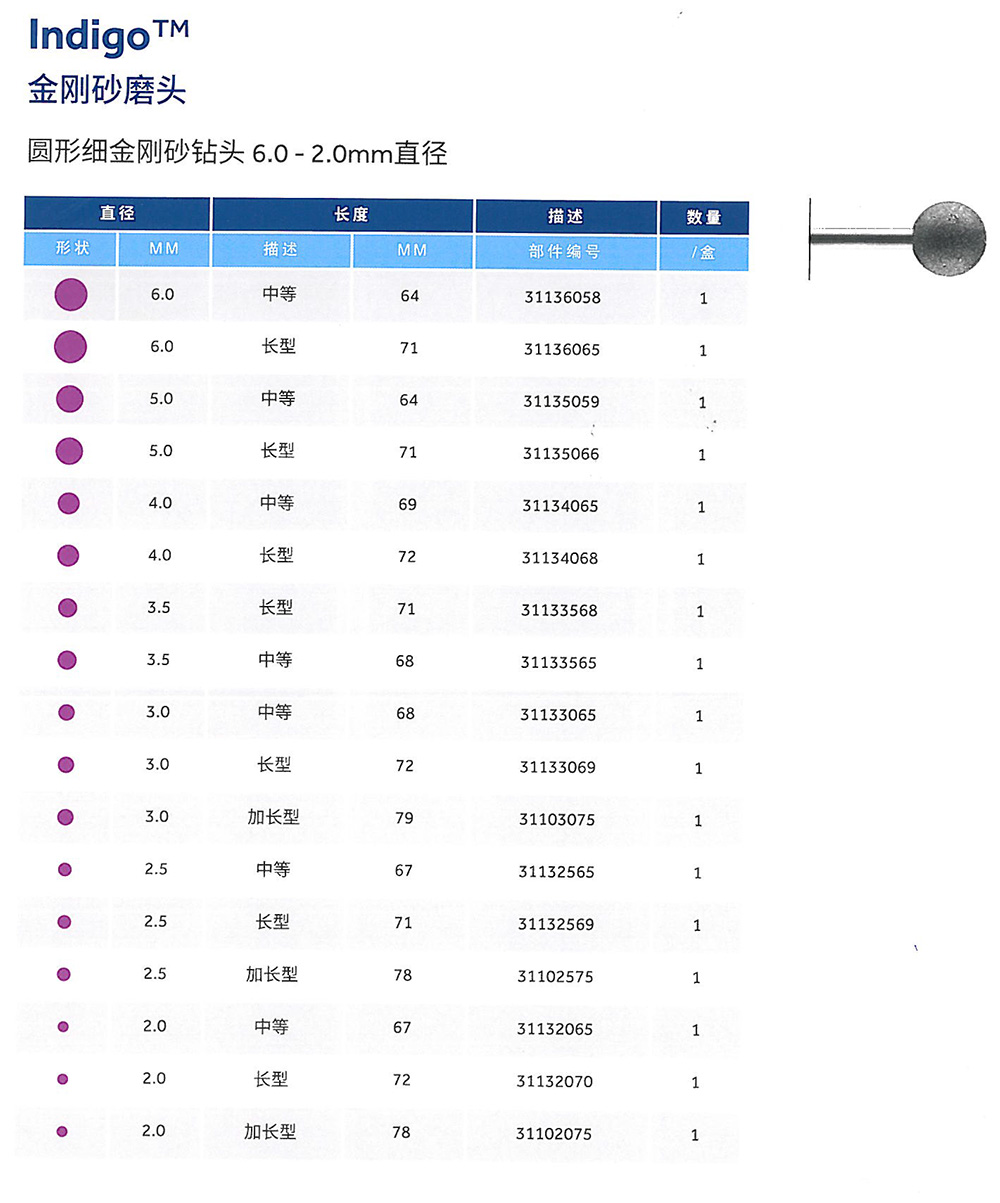Click the 2.0 diameter in row 31132070
The height and width of the screenshot is (1203, 1000).
pyautogui.click(x=154, y=1078)
